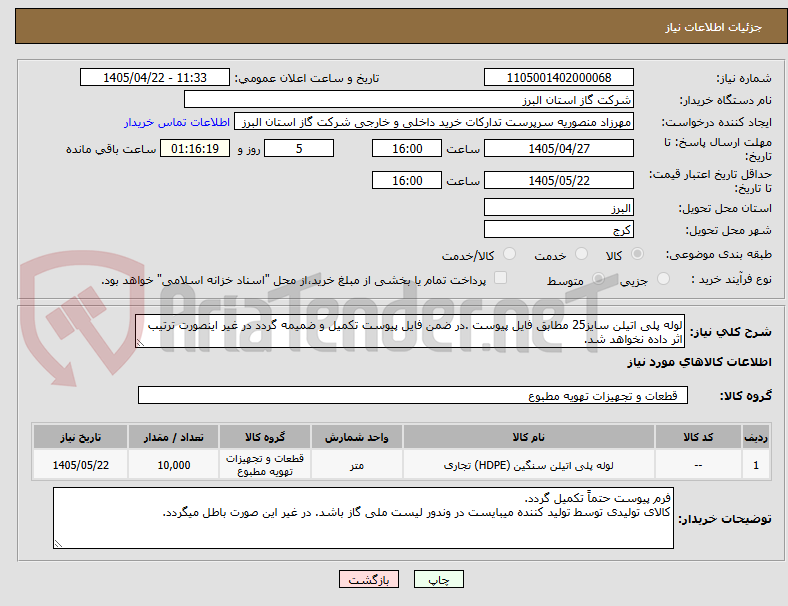Click the resize grip of the buyer notes box
The height and width of the screenshot is (606, 788).
point(58,543)
